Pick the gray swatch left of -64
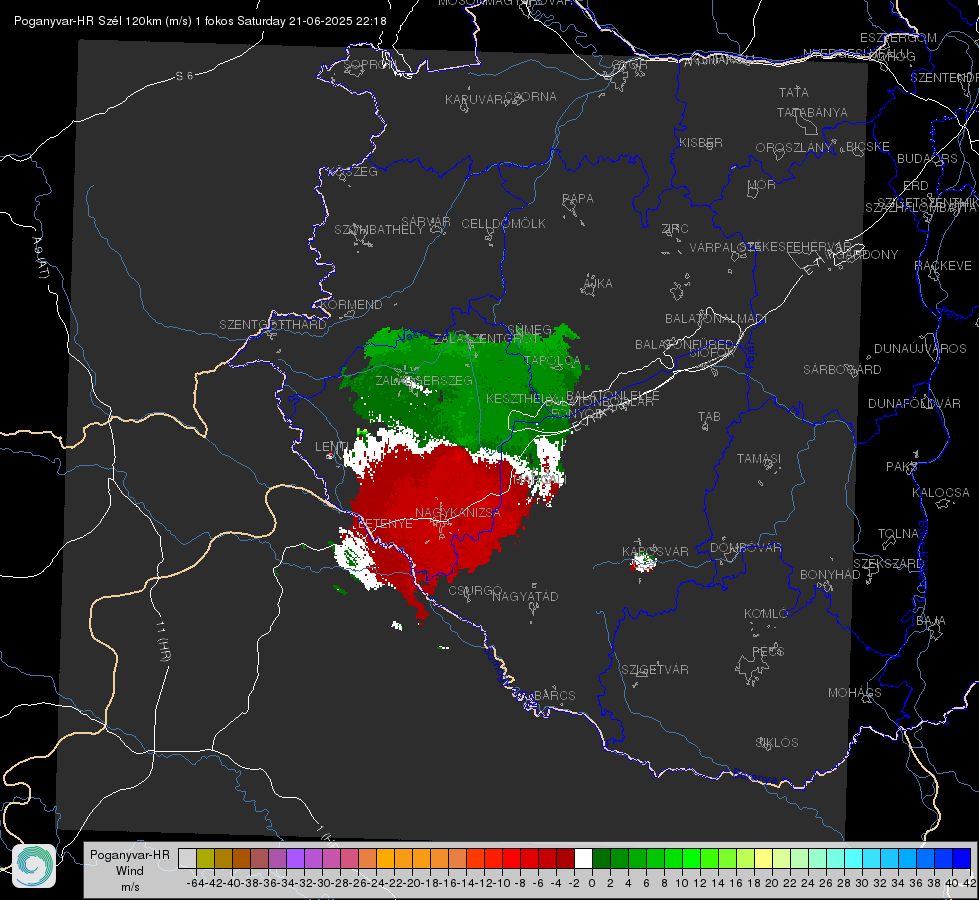 (187, 858)
